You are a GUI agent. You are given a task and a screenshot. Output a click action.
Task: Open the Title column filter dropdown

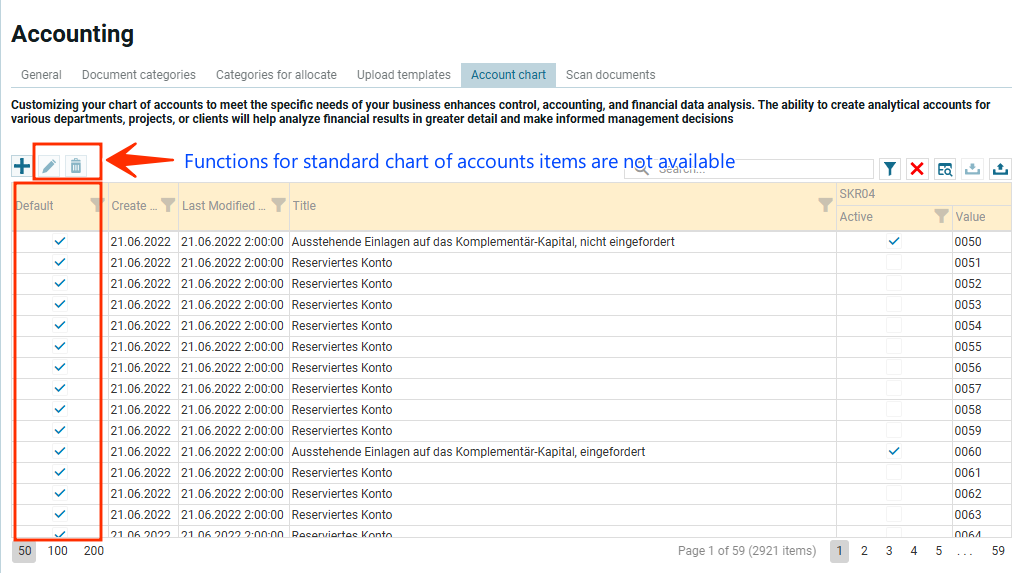pyautogui.click(x=825, y=205)
